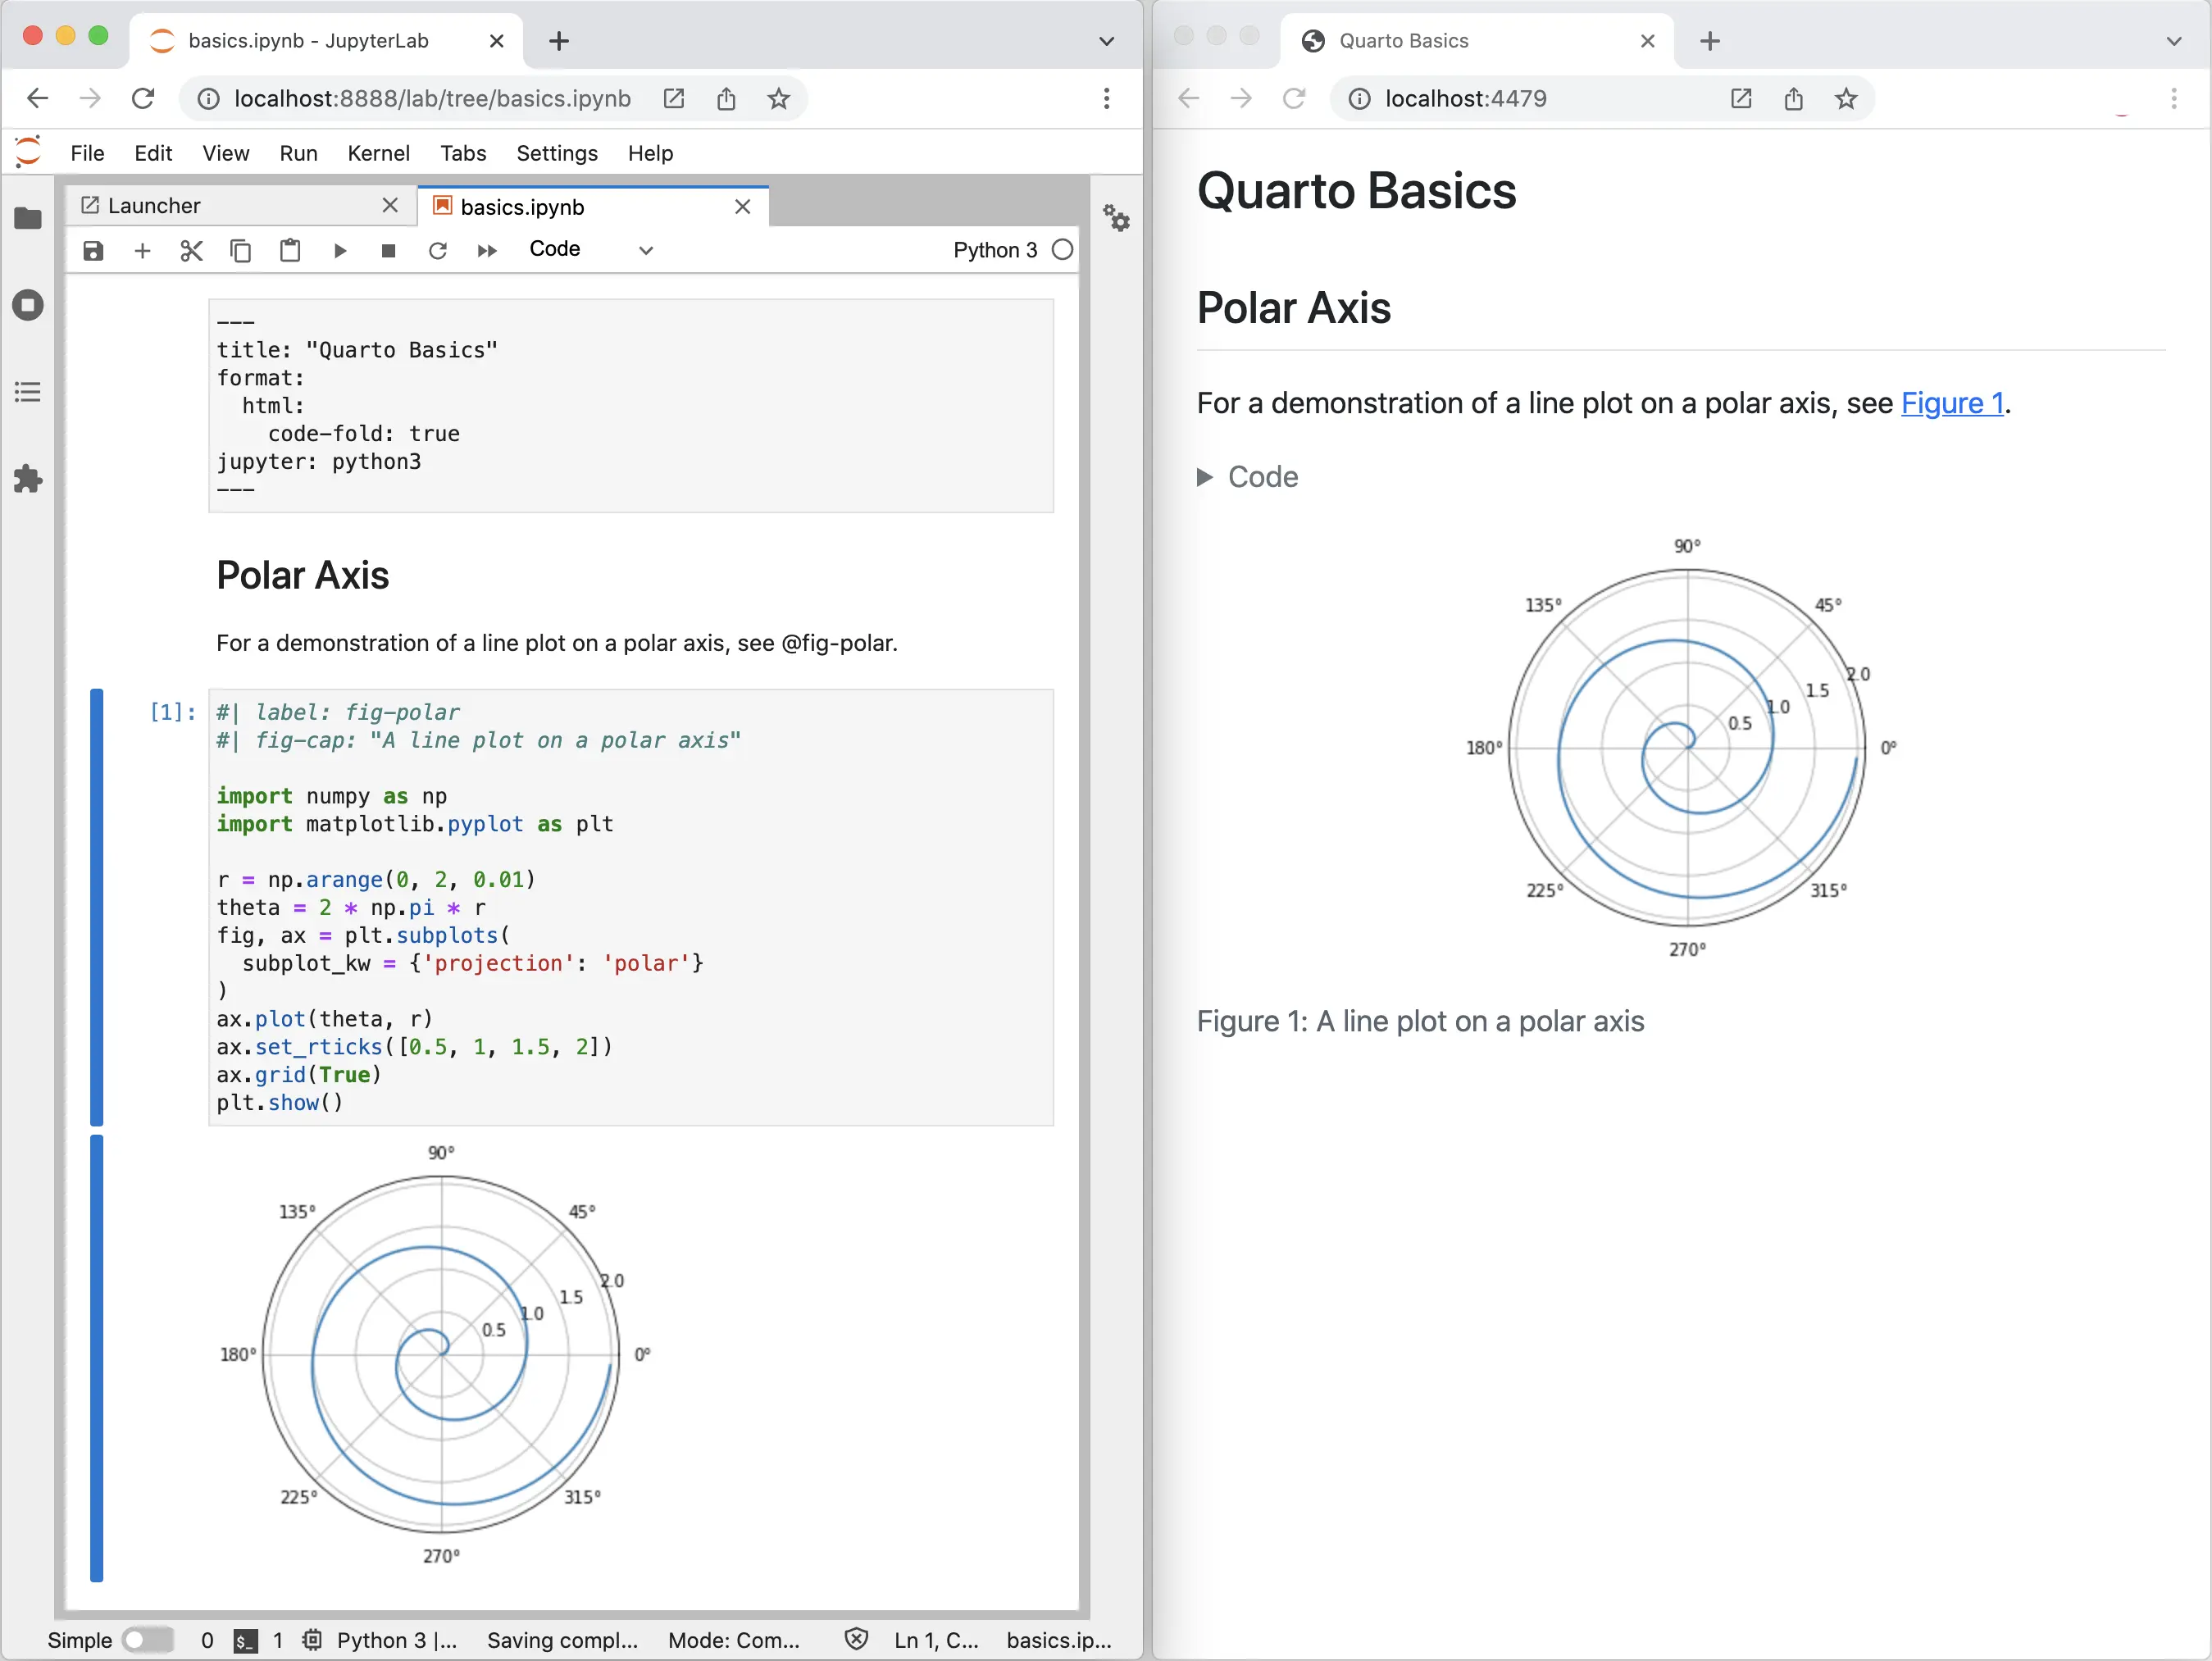
Task: Toggle Simple interface mode switch
Action: pos(147,1640)
